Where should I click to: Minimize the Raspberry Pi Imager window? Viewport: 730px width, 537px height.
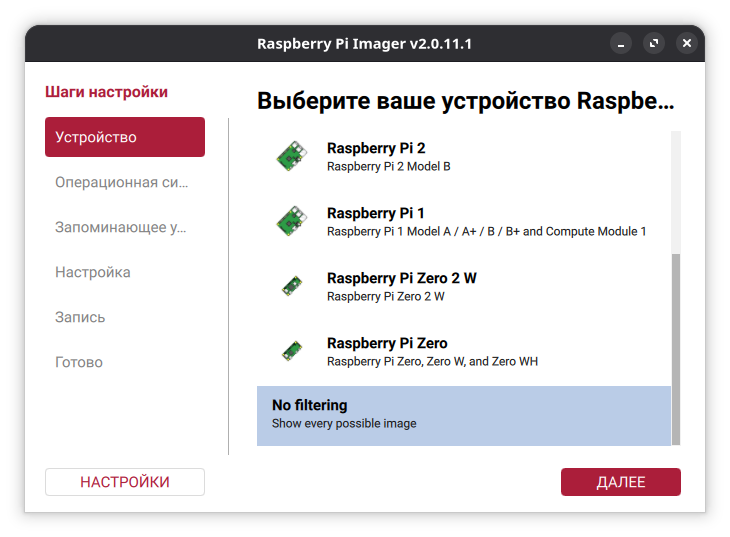pyautogui.click(x=621, y=43)
